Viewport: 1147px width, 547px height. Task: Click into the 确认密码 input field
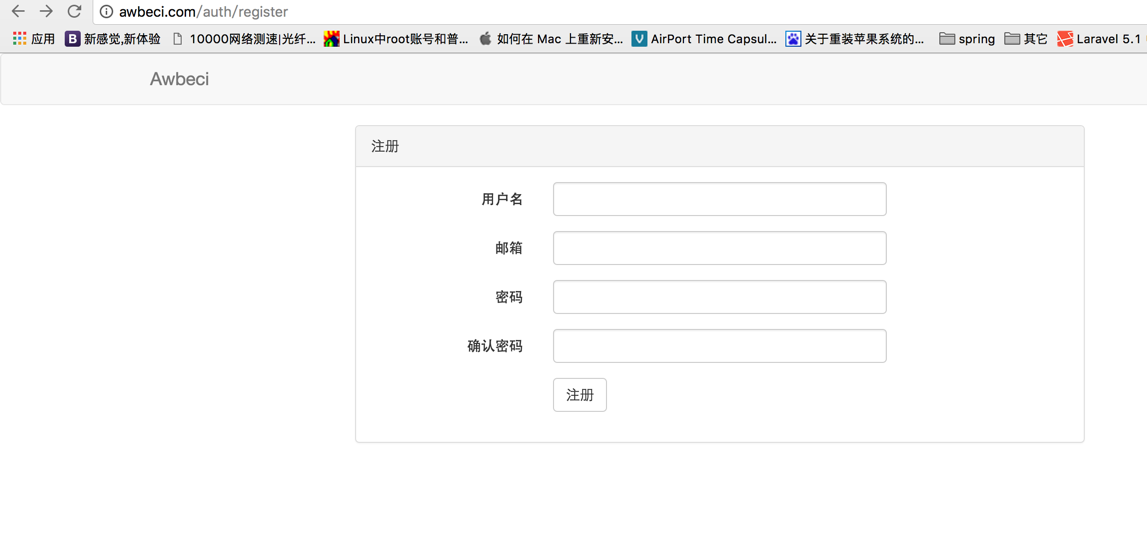pyautogui.click(x=720, y=346)
